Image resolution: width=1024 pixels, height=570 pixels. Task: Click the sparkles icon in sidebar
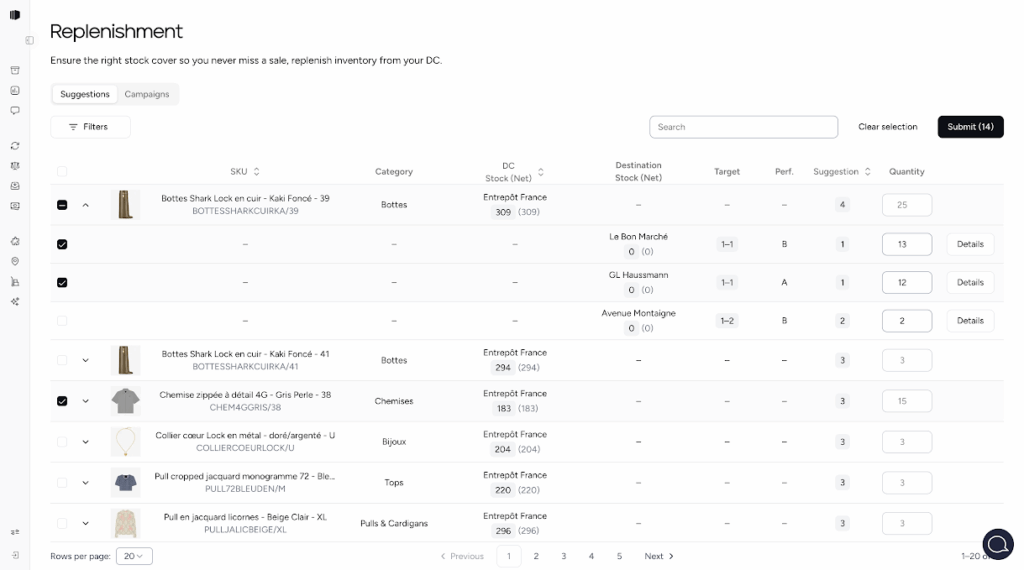pyautogui.click(x=15, y=301)
